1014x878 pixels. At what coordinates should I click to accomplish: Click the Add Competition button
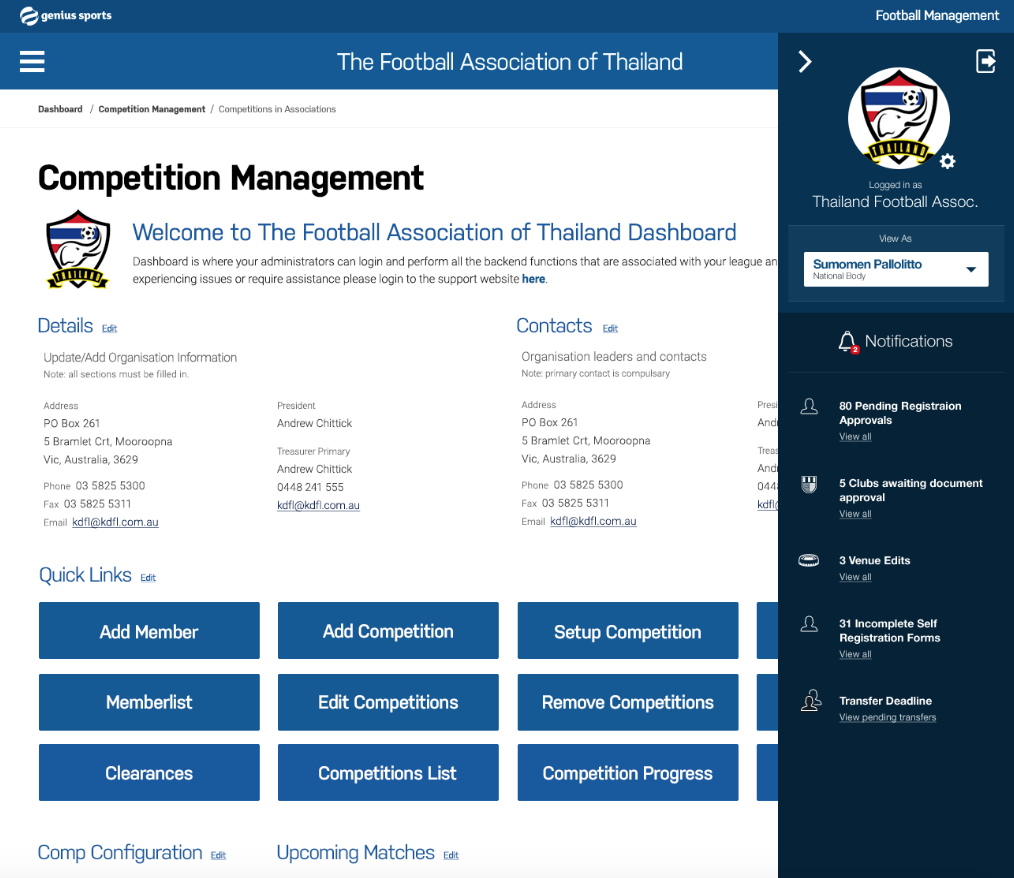388,630
